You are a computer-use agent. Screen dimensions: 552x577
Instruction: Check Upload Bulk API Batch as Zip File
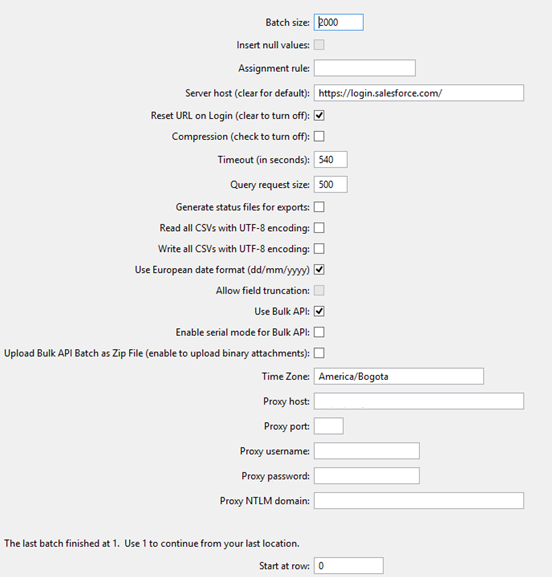pos(319,353)
